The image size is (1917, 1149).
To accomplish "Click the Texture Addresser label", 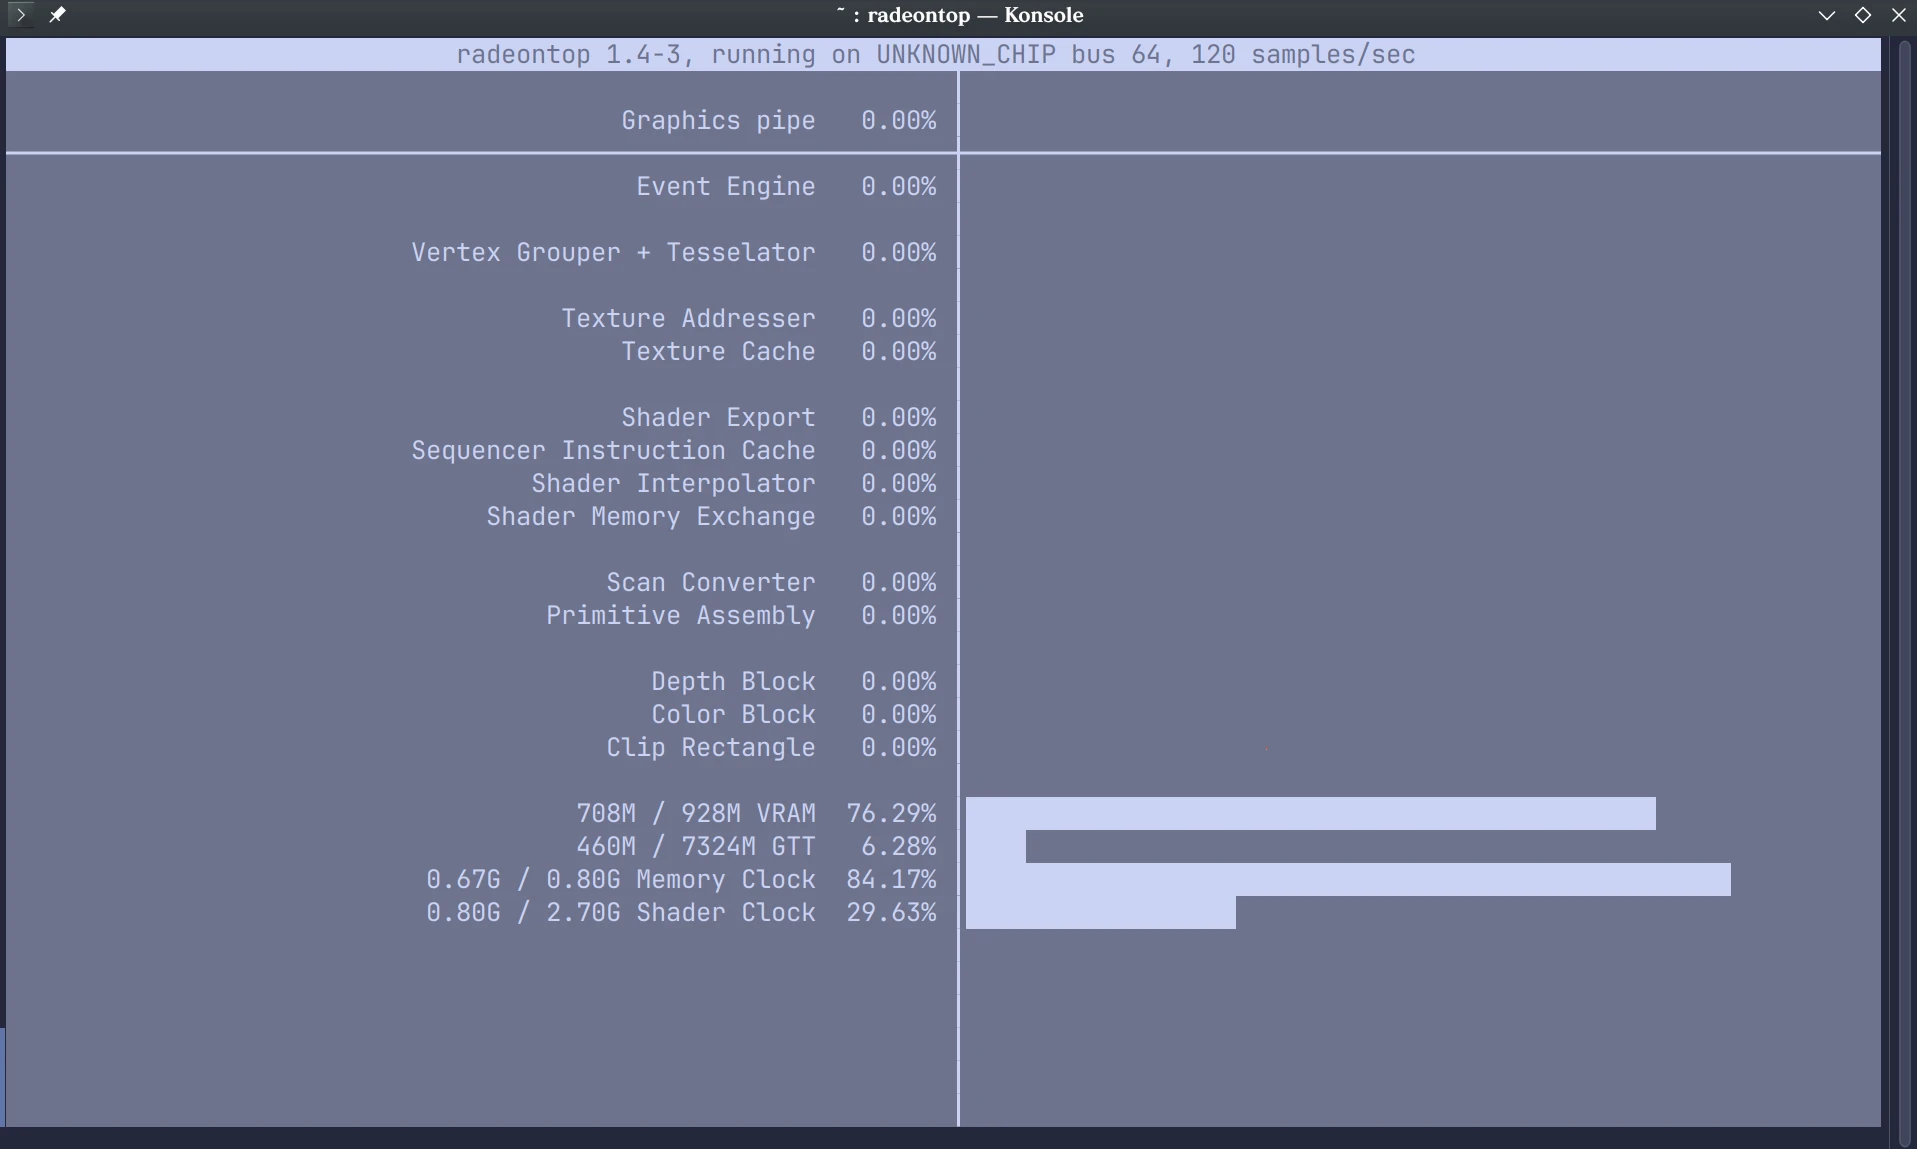I will pos(688,319).
